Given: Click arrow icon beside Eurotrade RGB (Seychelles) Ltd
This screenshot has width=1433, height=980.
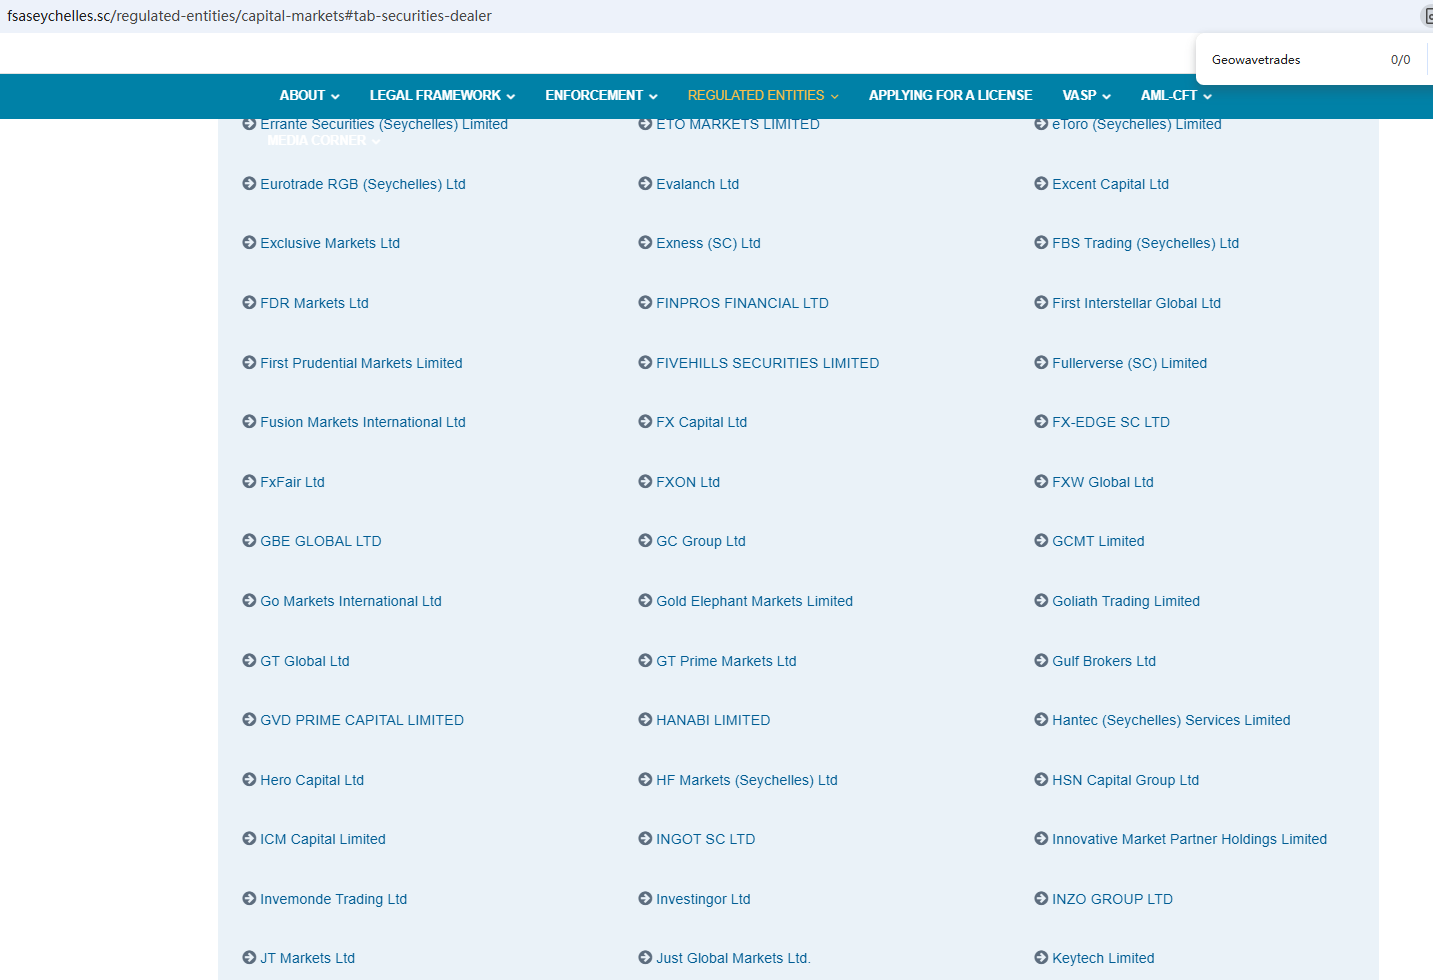Looking at the screenshot, I should pos(249,184).
